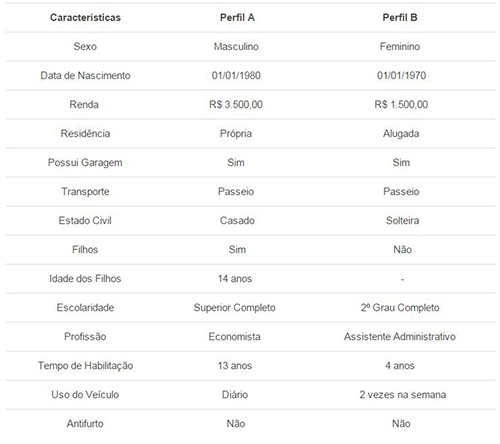Select the birth date 01/01/1970
Viewport: 500px width, 444px height.
pyautogui.click(x=401, y=75)
